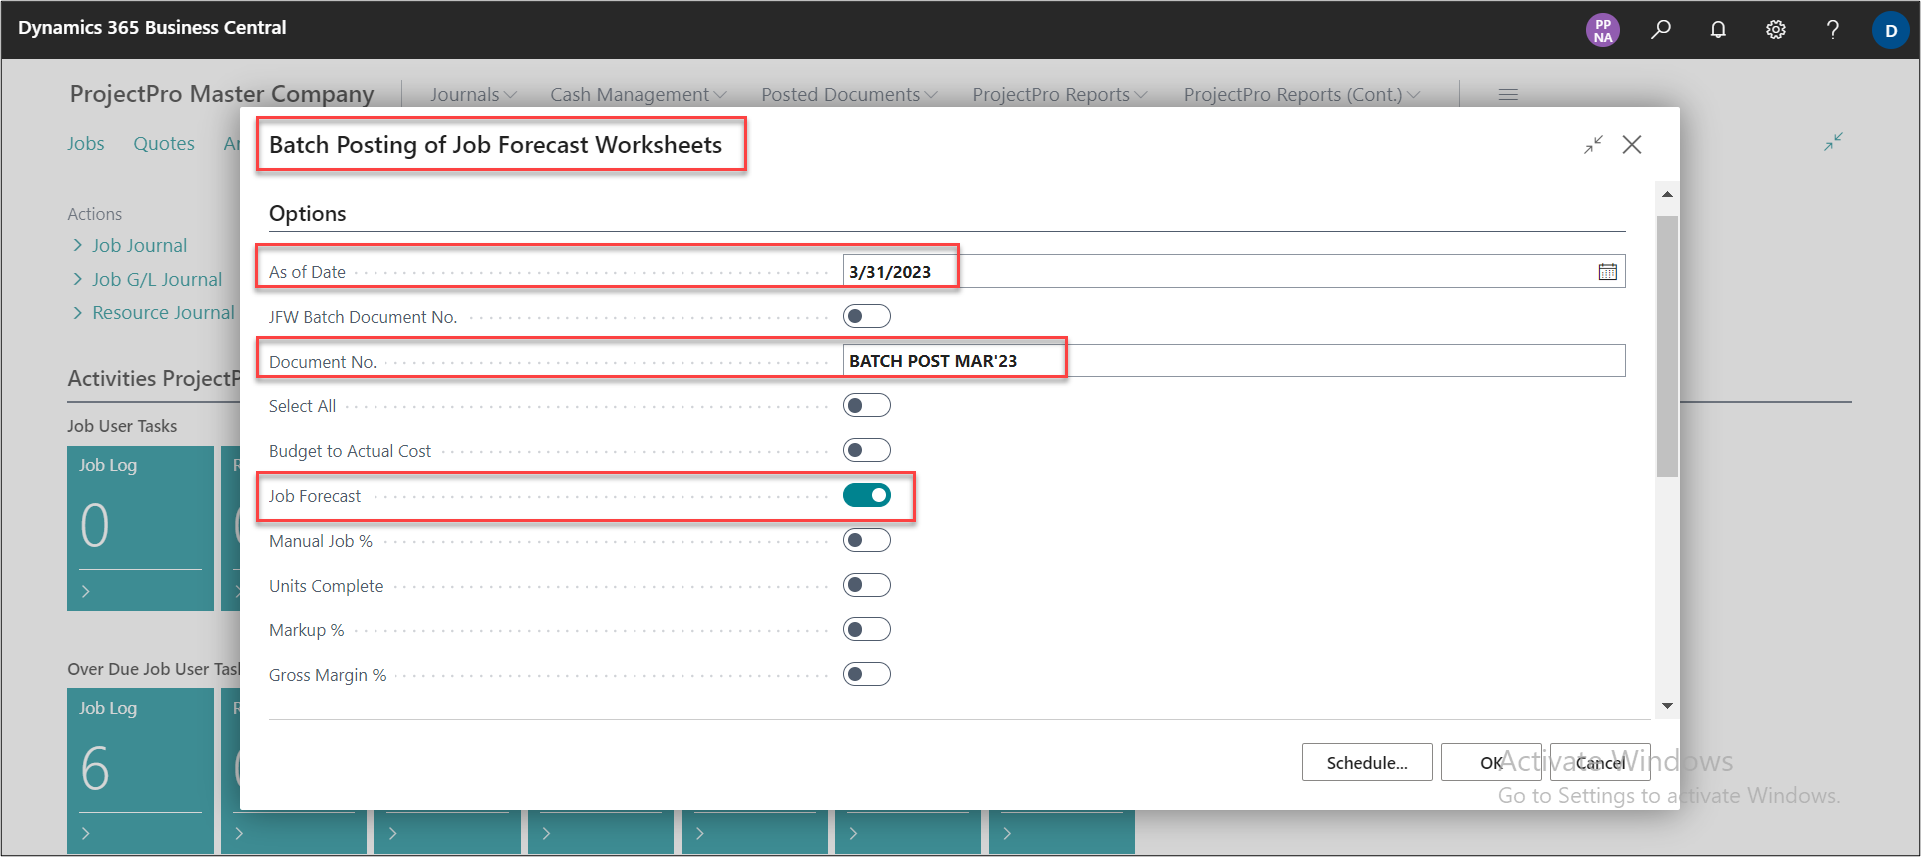Open the ProjectPro Reports menu
Image resolution: width=1921 pixels, height=857 pixels.
1059,95
